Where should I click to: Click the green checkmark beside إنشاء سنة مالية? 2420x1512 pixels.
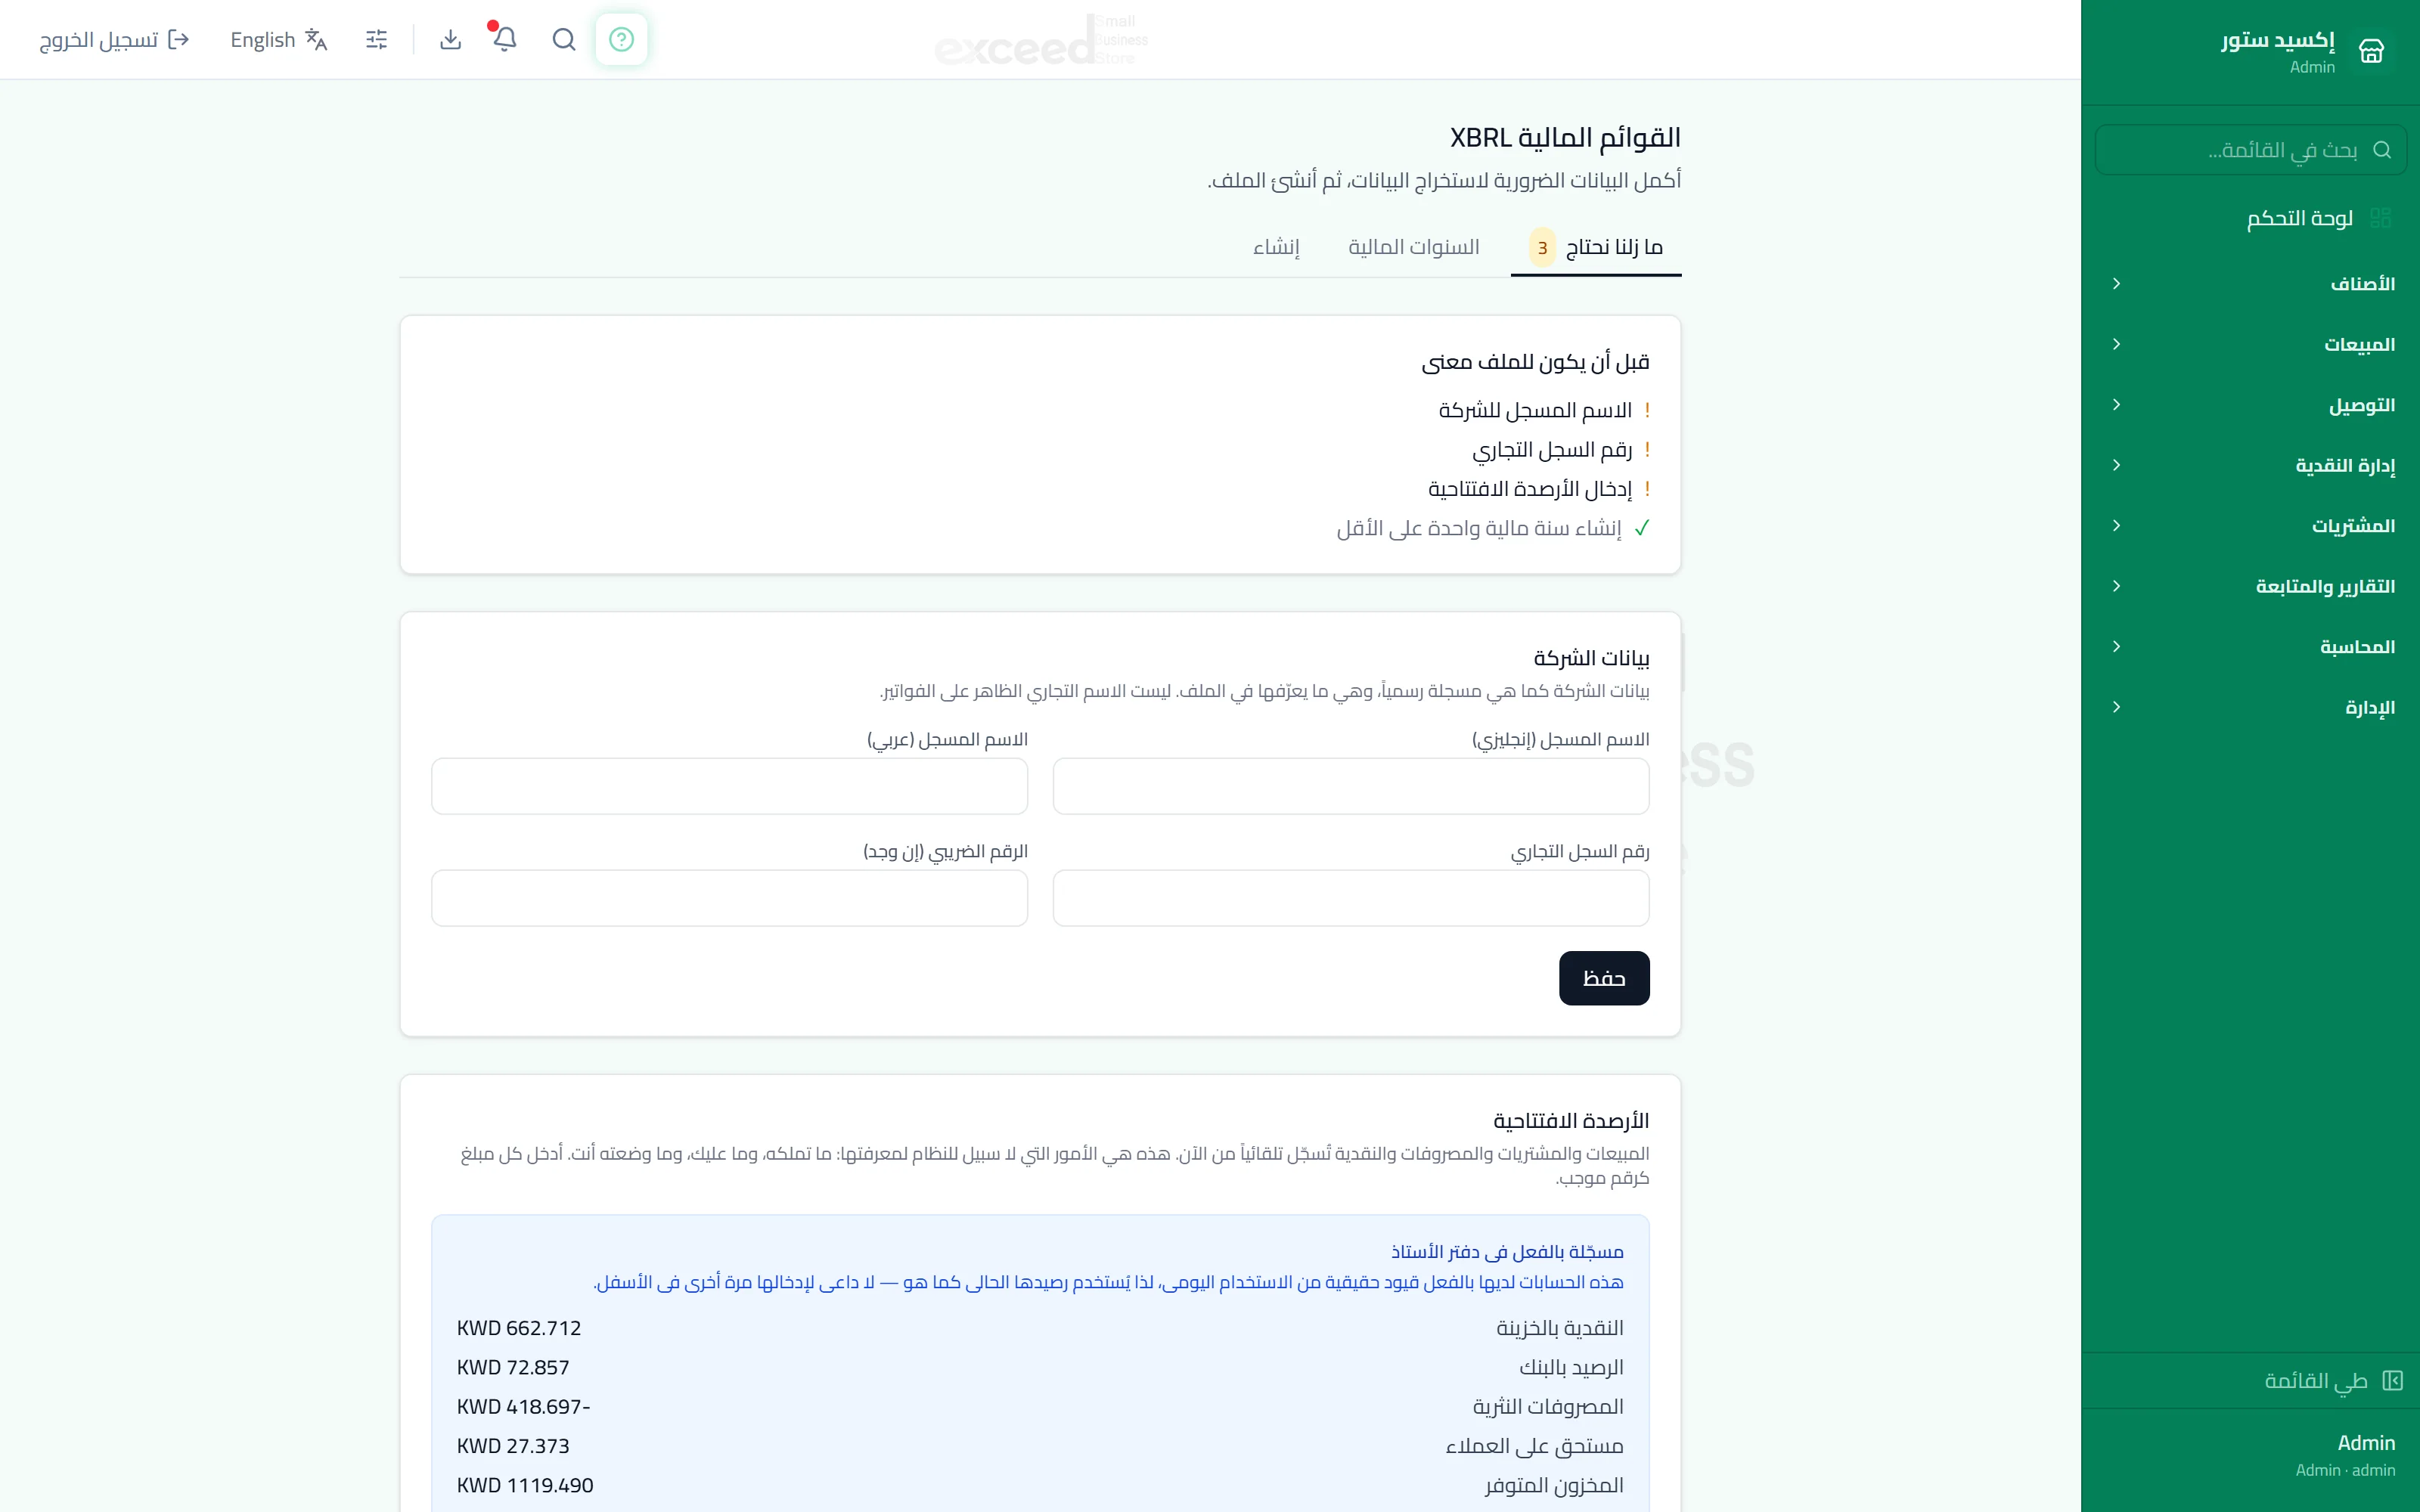click(1642, 528)
